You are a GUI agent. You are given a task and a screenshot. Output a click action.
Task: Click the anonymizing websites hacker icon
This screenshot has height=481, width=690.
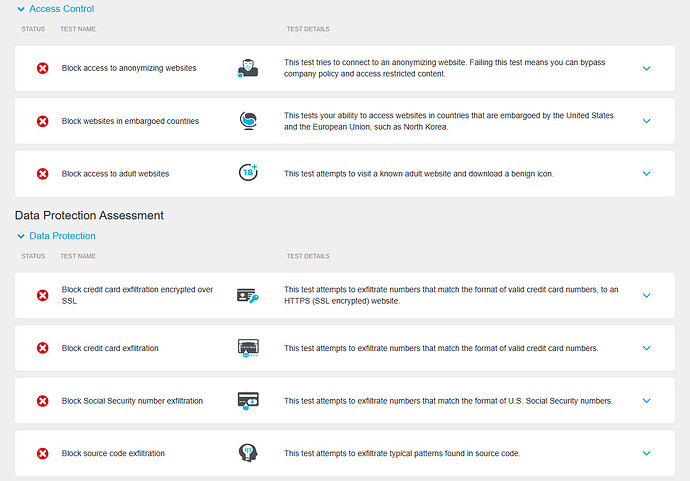point(248,68)
